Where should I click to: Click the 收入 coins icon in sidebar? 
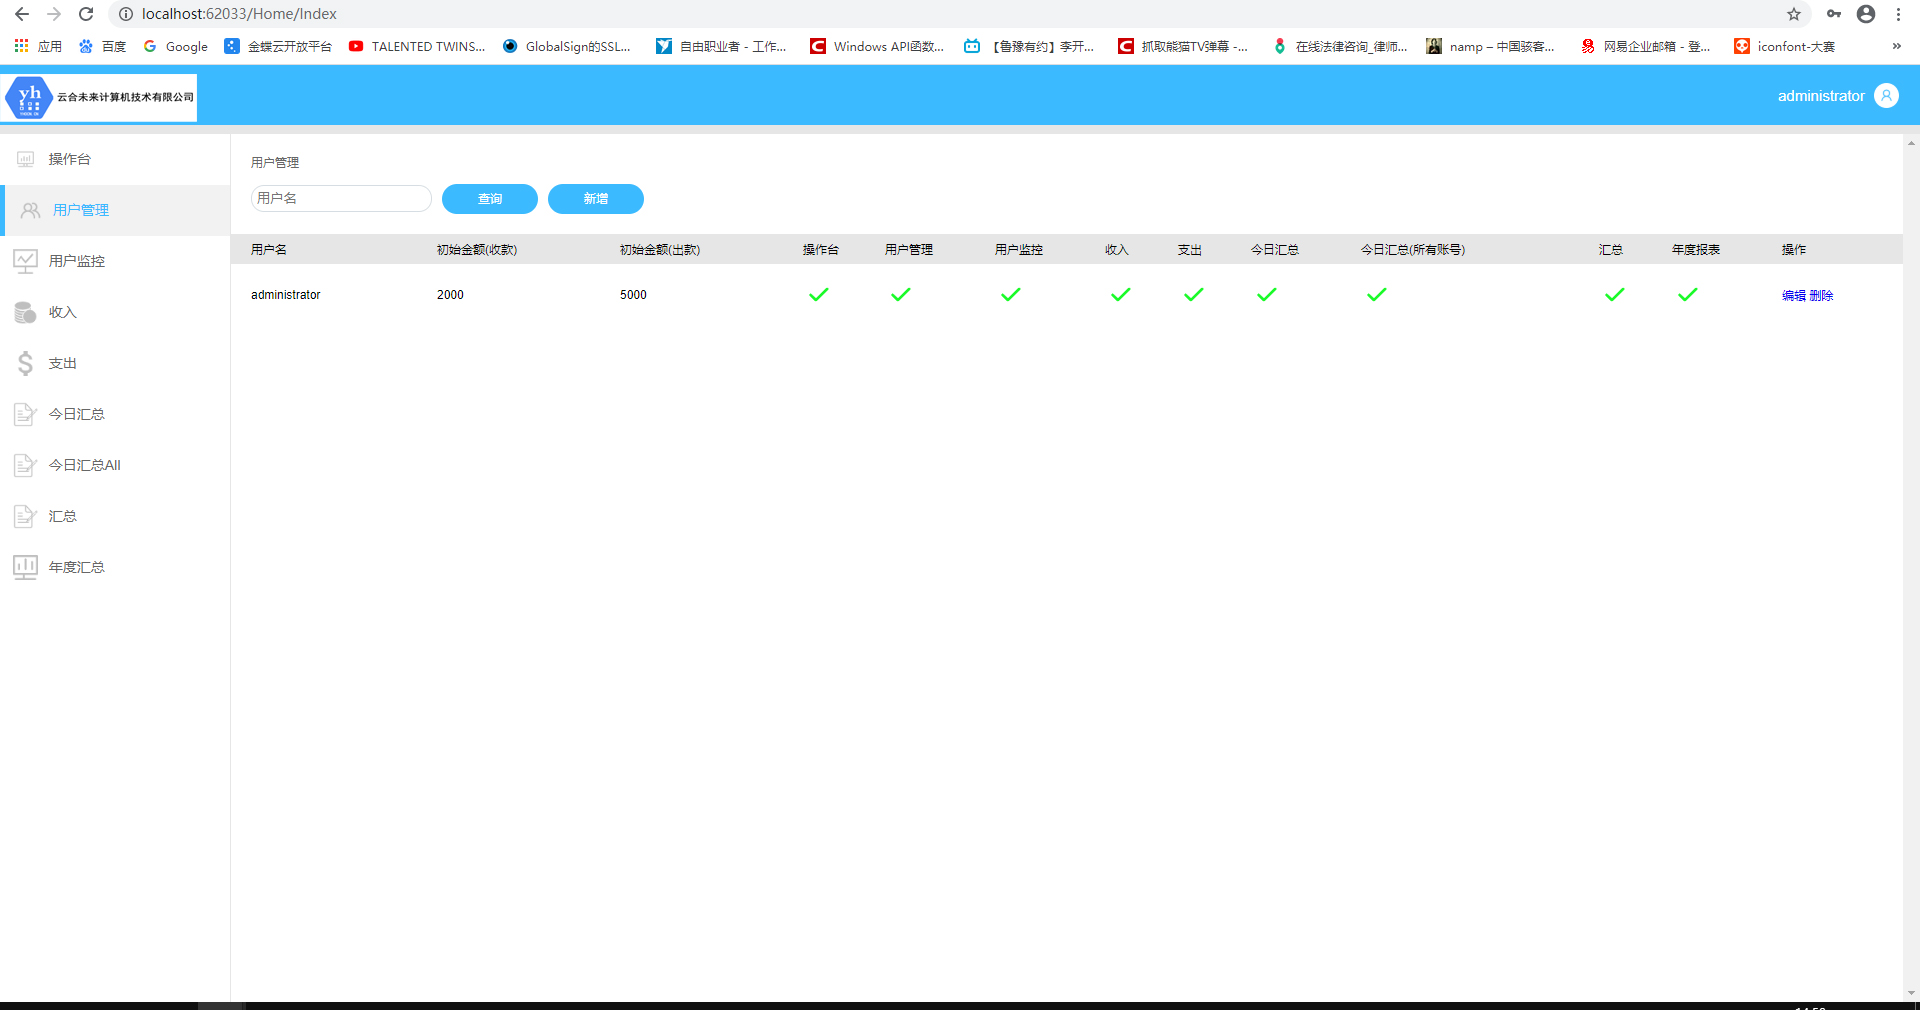26,312
